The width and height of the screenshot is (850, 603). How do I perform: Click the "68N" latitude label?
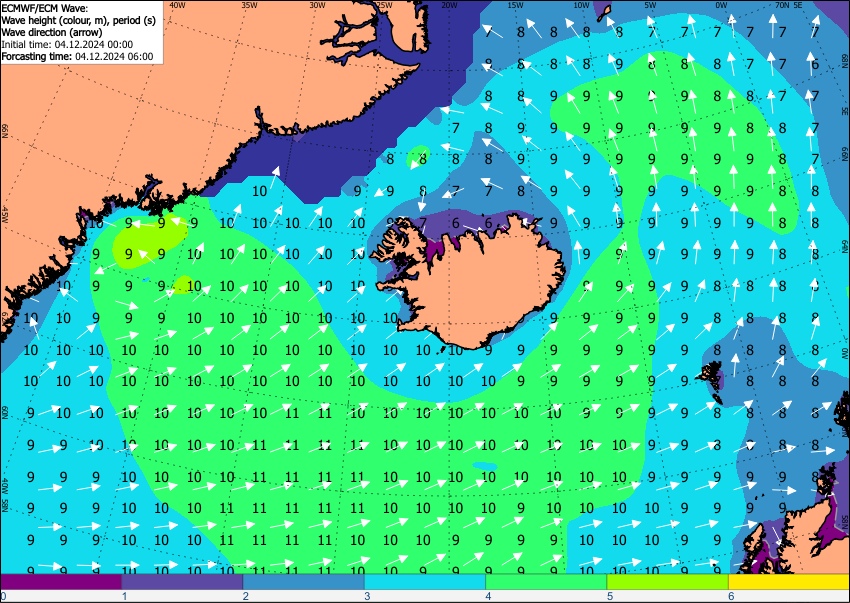click(845, 60)
